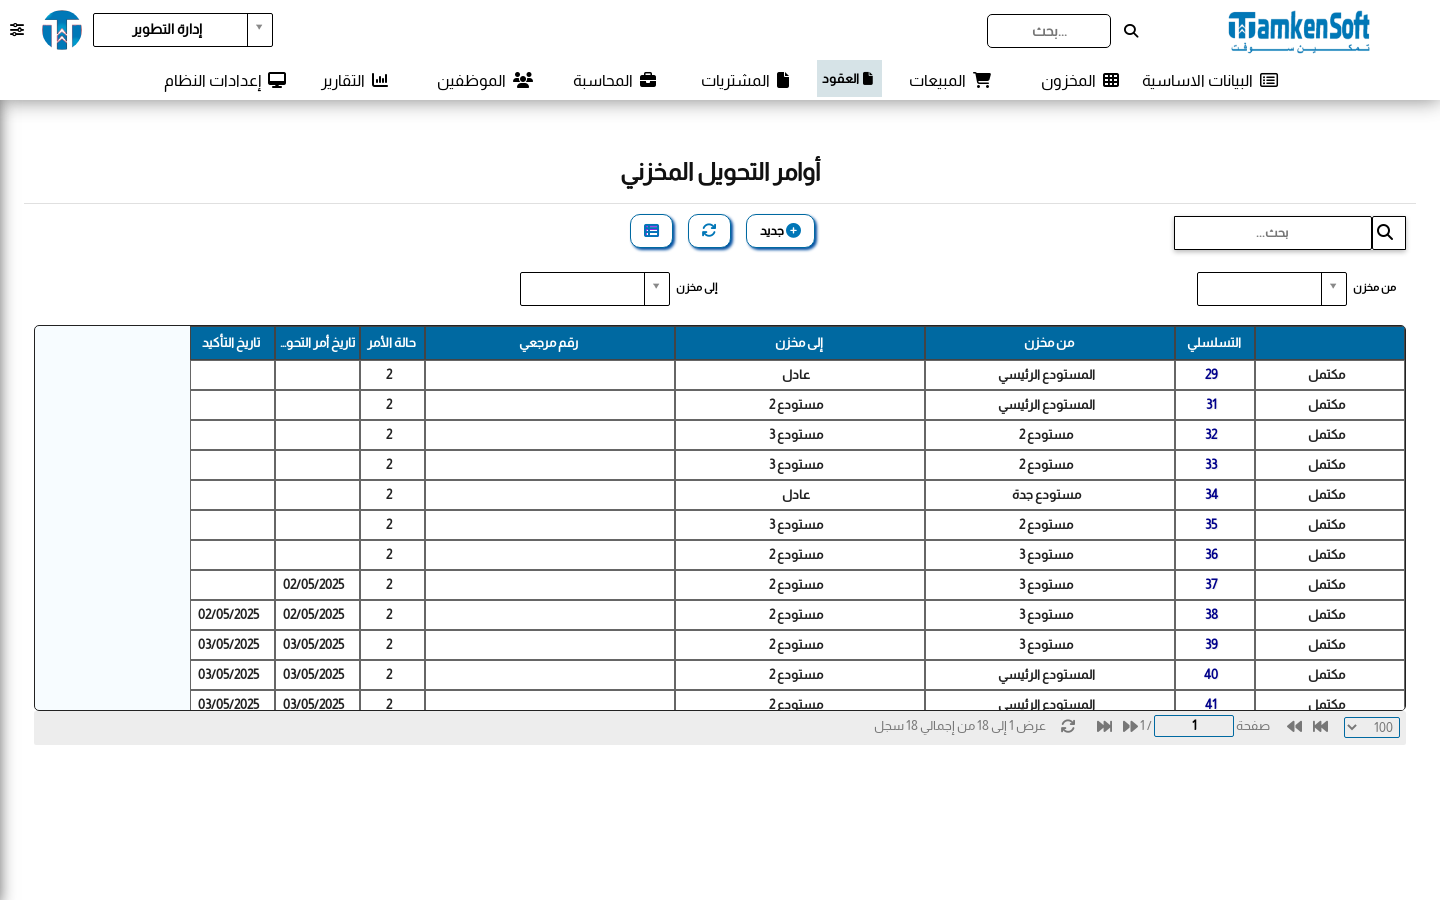Open the الموظفين menu
This screenshot has height=900, width=1440.
(x=485, y=80)
